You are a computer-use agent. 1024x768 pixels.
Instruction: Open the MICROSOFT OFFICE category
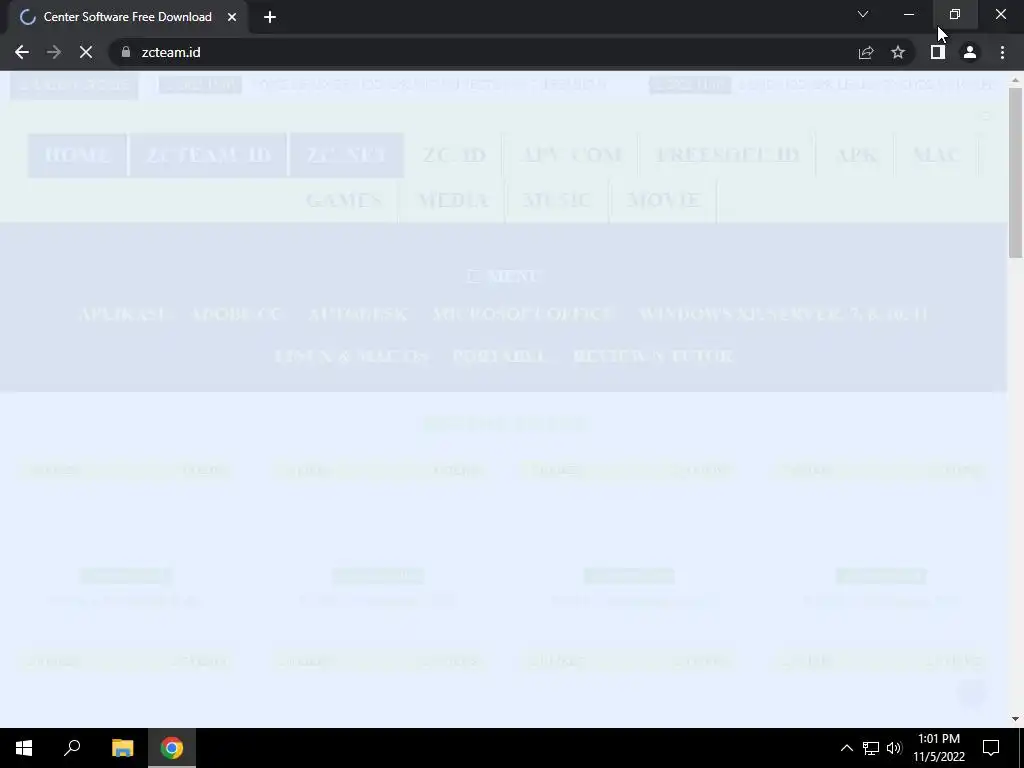524,314
